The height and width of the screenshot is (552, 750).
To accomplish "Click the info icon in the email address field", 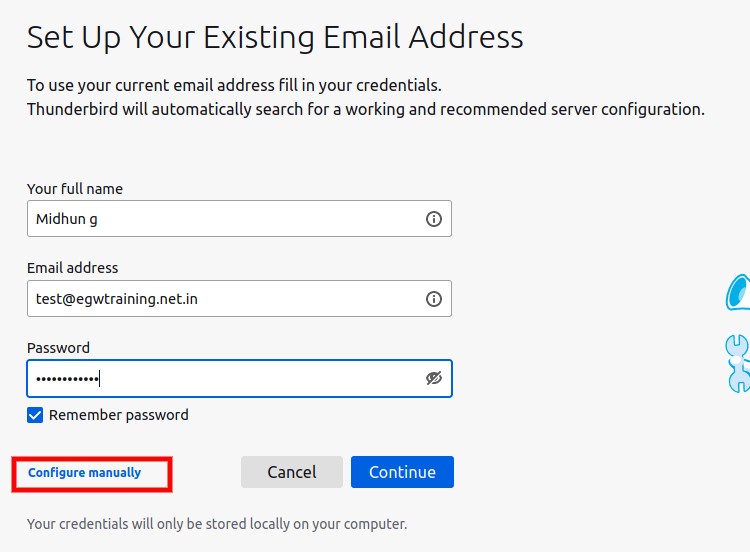I will pos(434,299).
